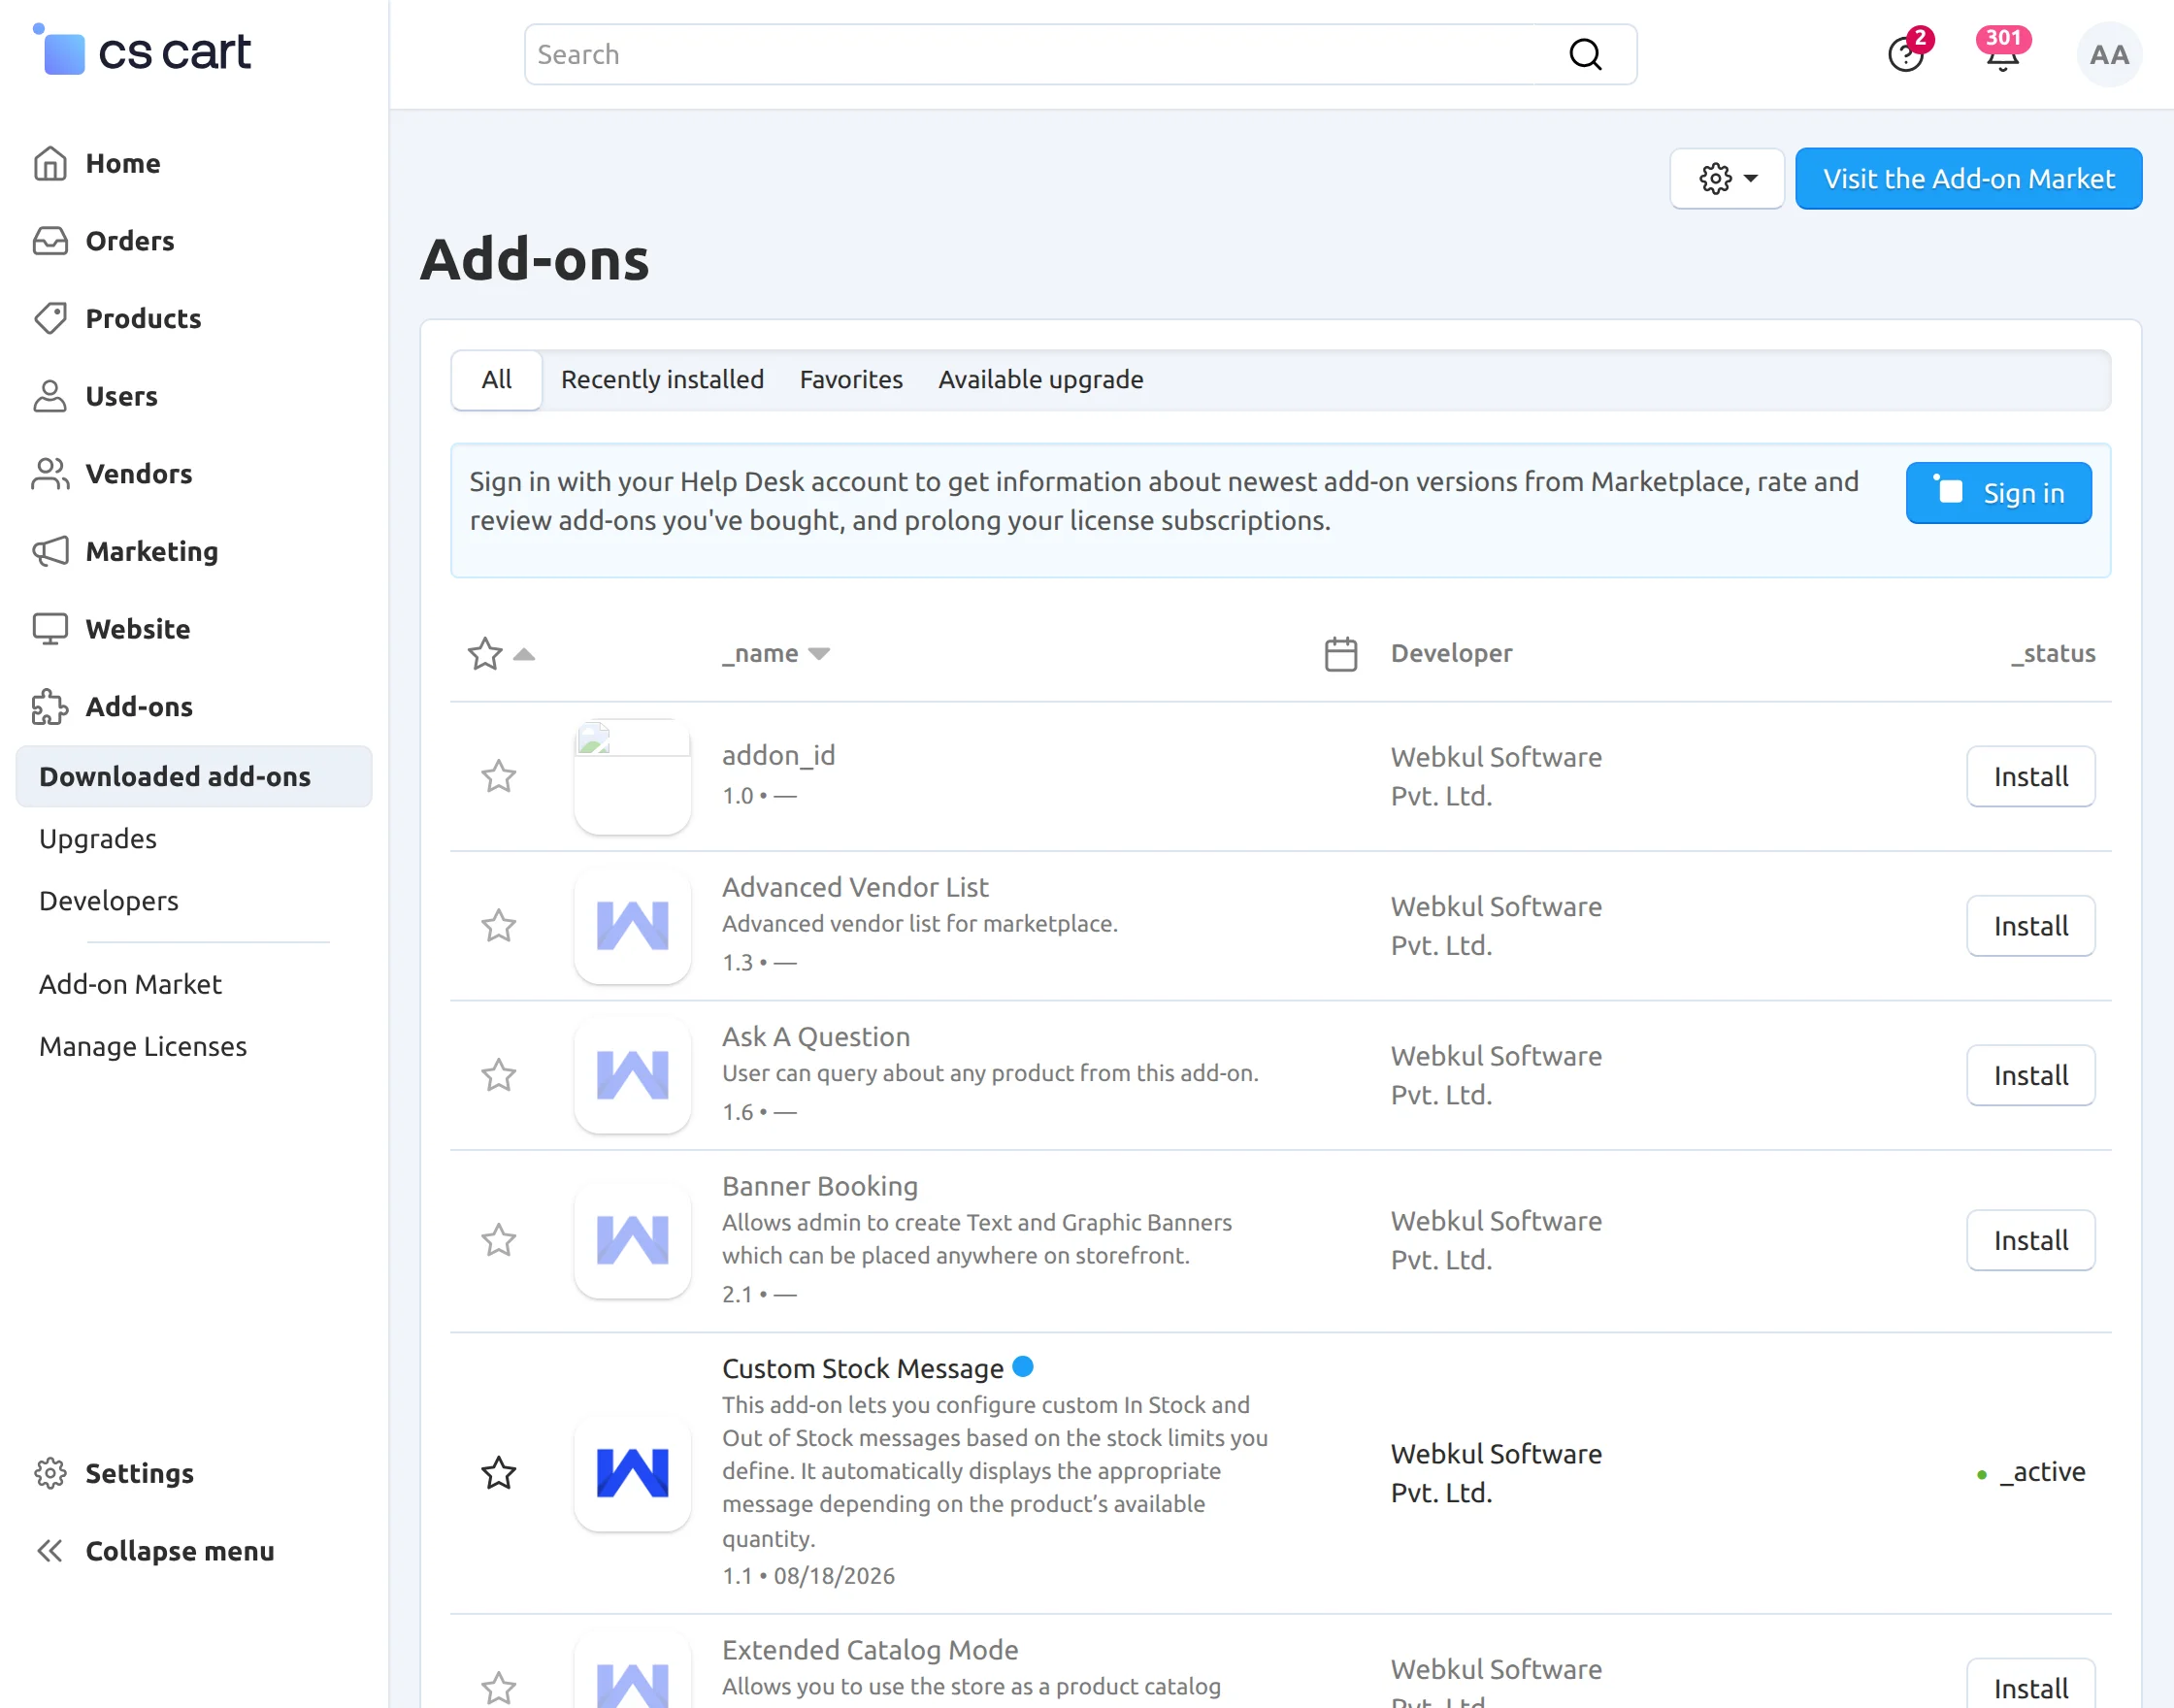
Task: Open Downloaded add-ons in sidebar
Action: [x=194, y=776]
